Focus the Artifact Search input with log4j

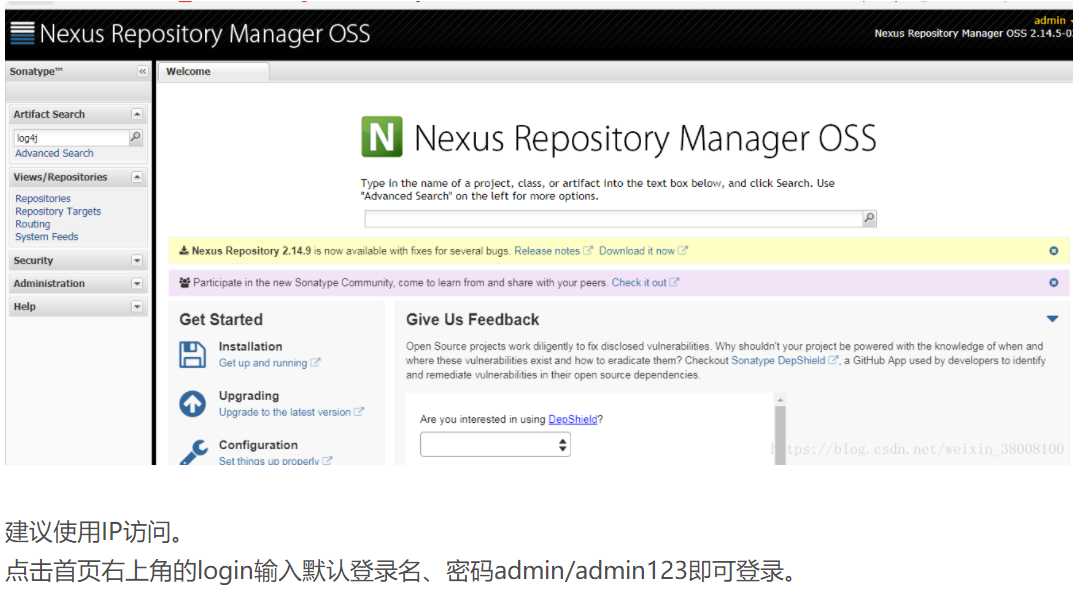point(71,138)
